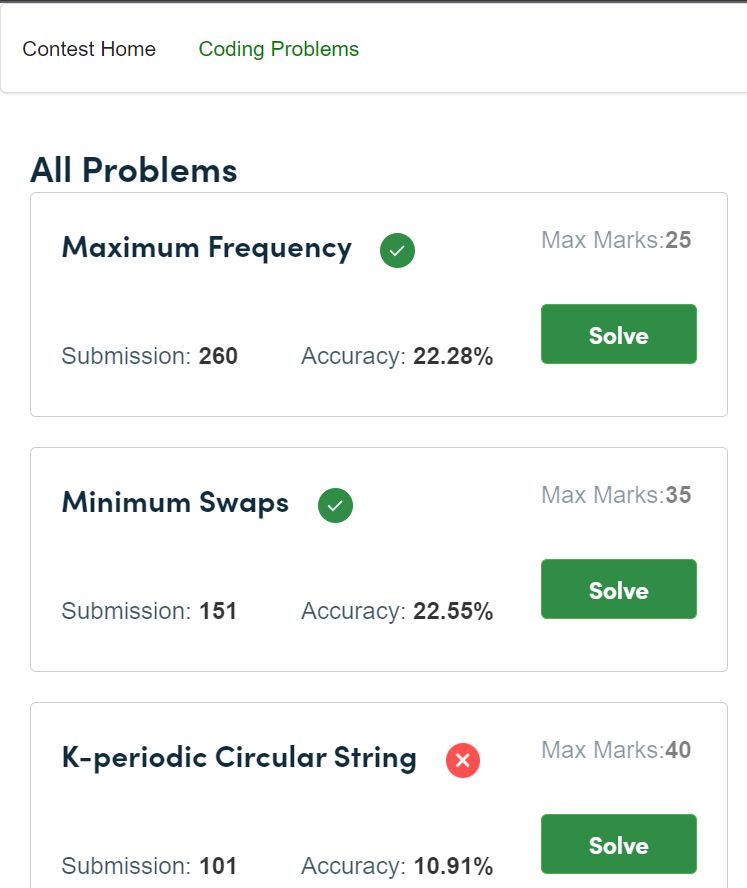Click Solve for the Minimum Swaps problem
The width and height of the screenshot is (747, 888).
click(618, 589)
